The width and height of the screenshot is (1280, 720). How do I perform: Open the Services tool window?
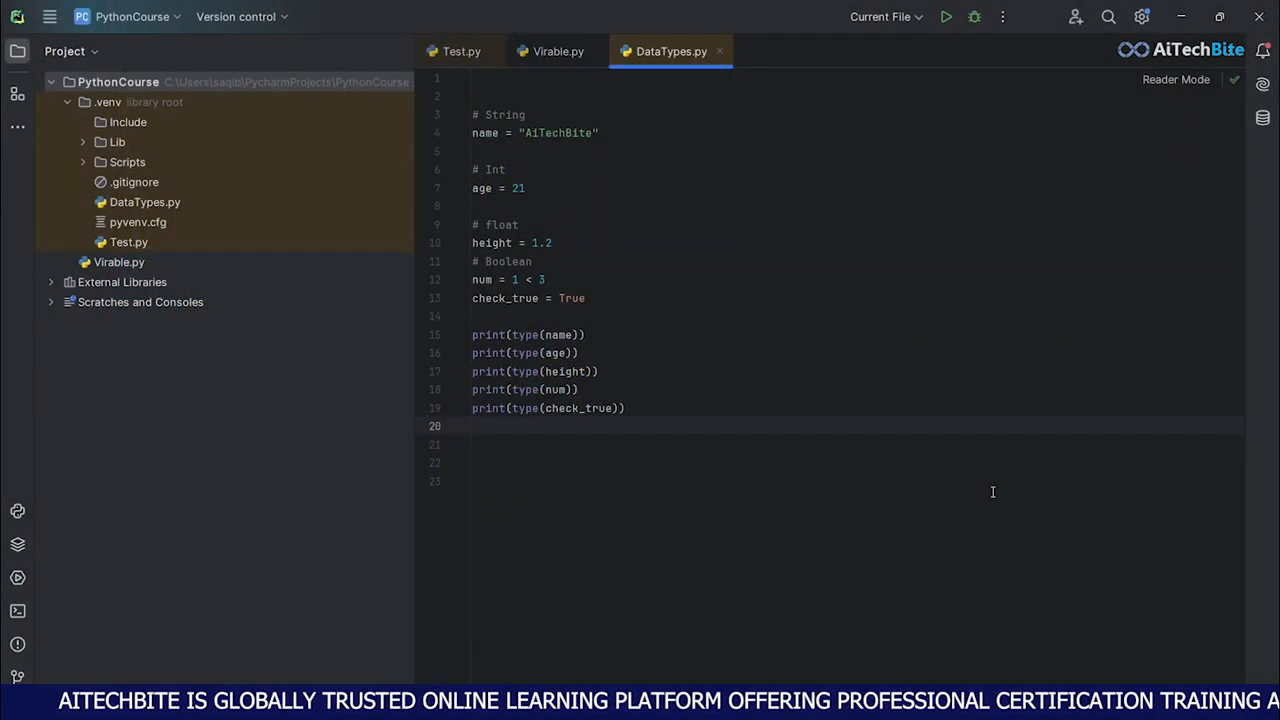(x=18, y=578)
